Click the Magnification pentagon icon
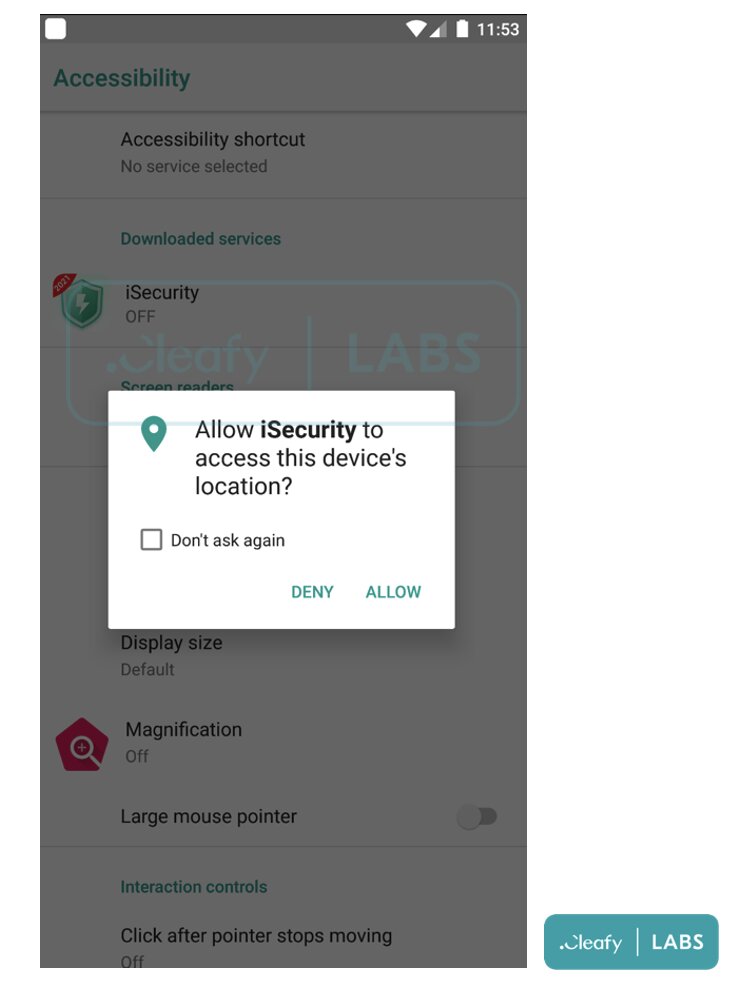Viewport: 750px width, 986px height. 81,745
